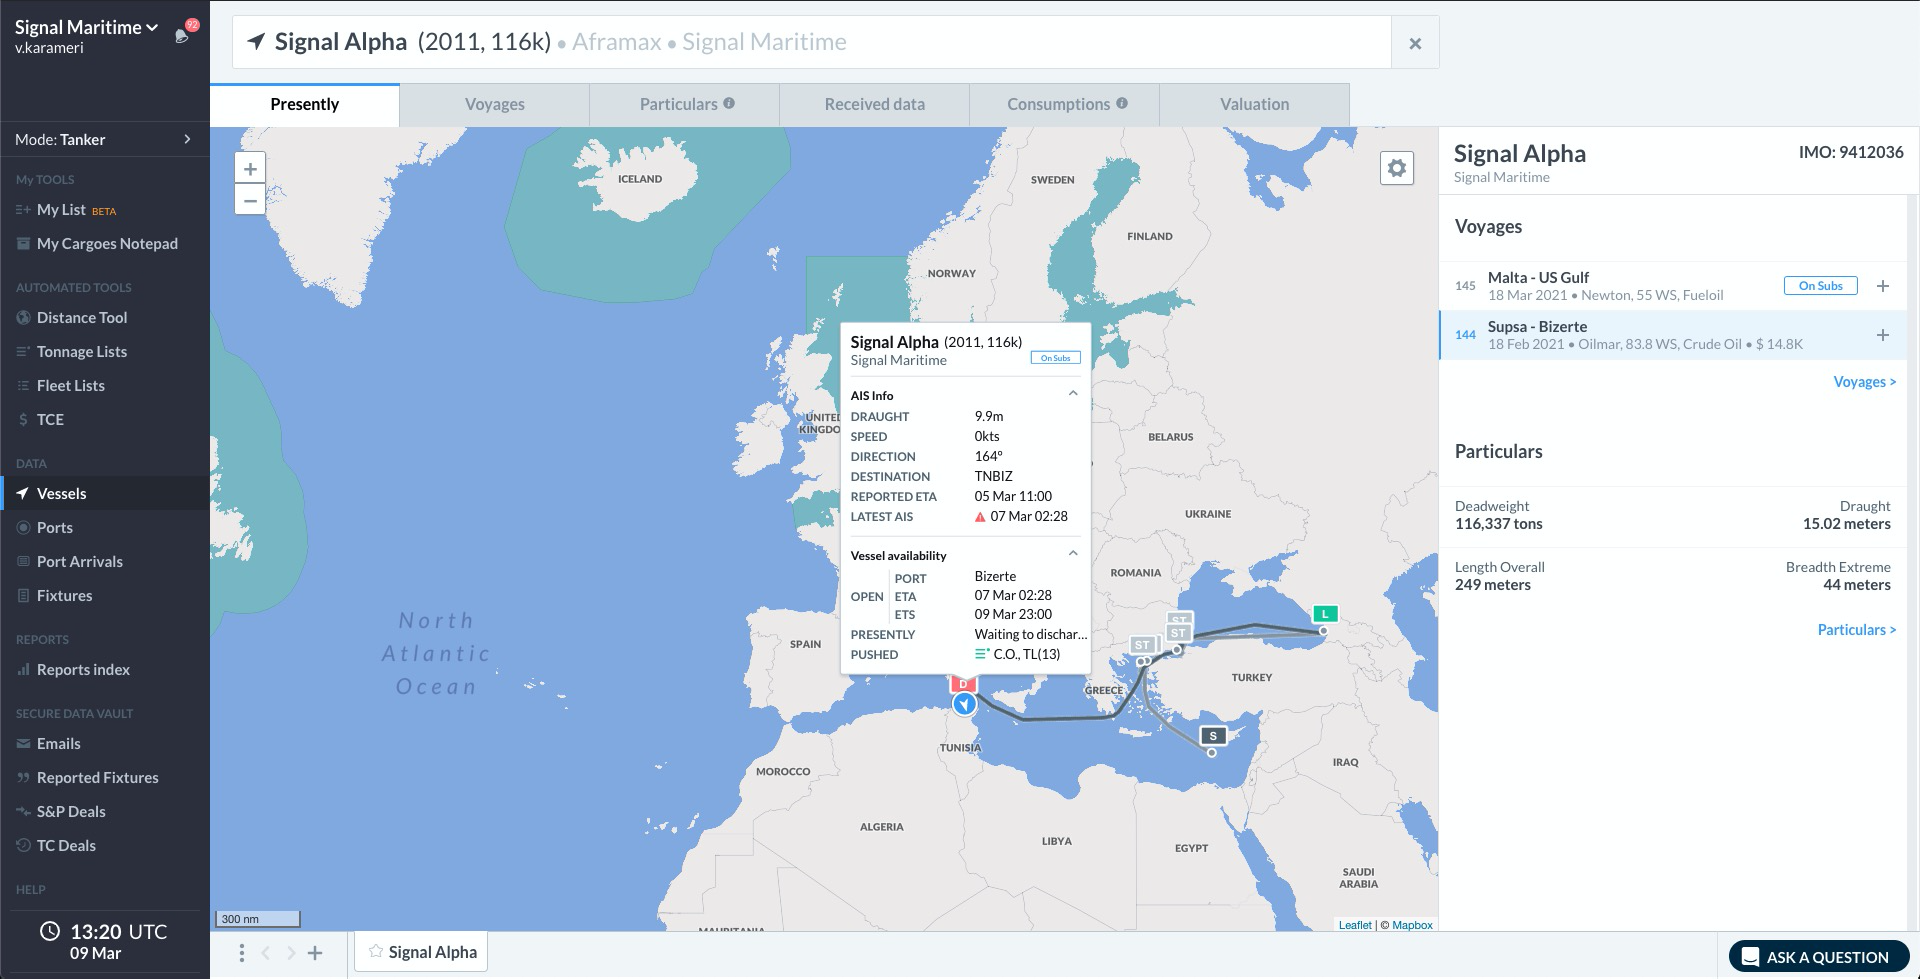Click the S marker near Cyprus

coord(1213,736)
